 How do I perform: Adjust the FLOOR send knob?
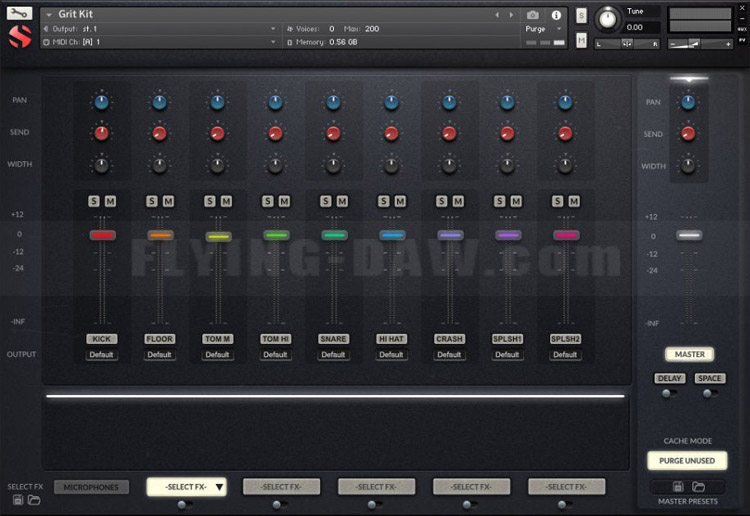point(159,133)
